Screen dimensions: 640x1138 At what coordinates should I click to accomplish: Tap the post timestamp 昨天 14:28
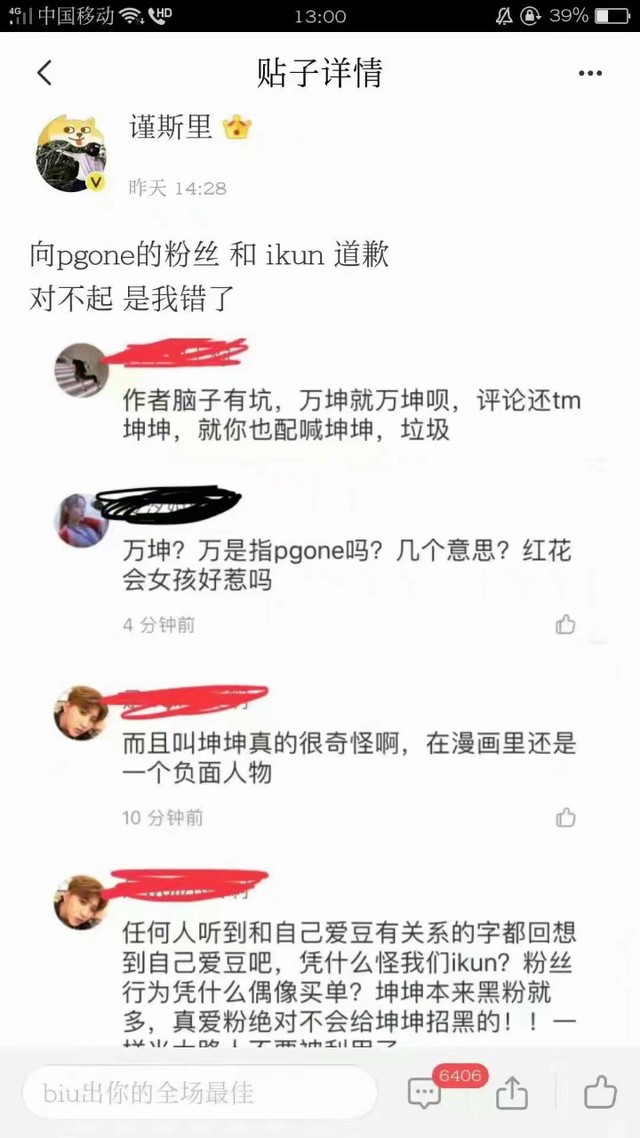[178, 188]
